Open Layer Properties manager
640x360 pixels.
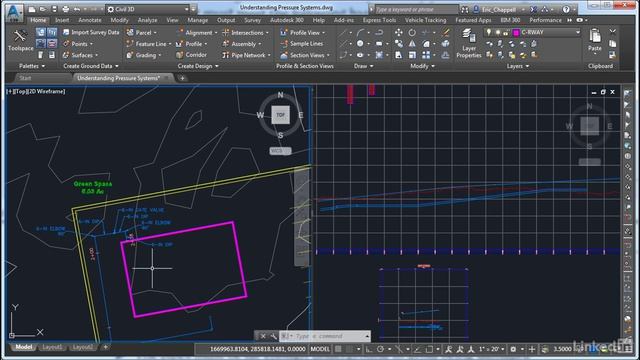(469, 43)
